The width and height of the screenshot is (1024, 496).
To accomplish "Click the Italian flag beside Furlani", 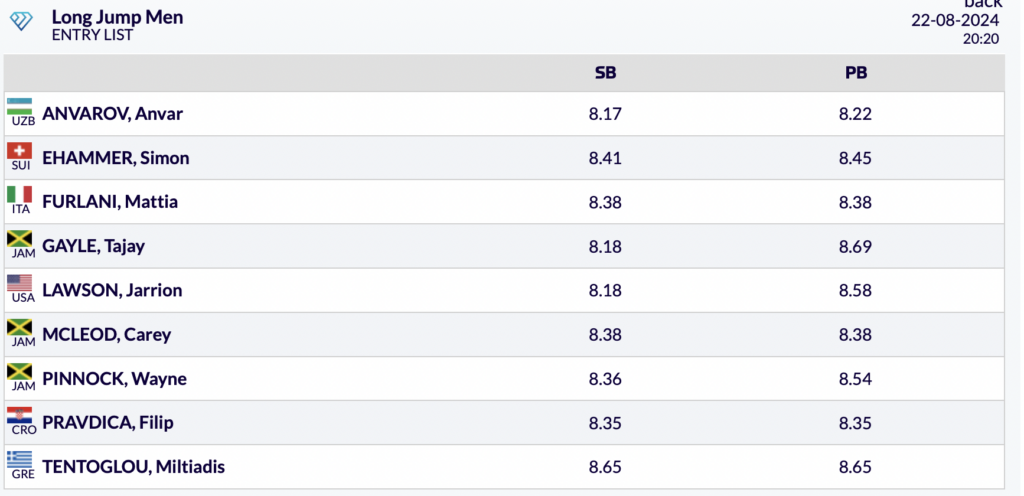I will 20,195.
